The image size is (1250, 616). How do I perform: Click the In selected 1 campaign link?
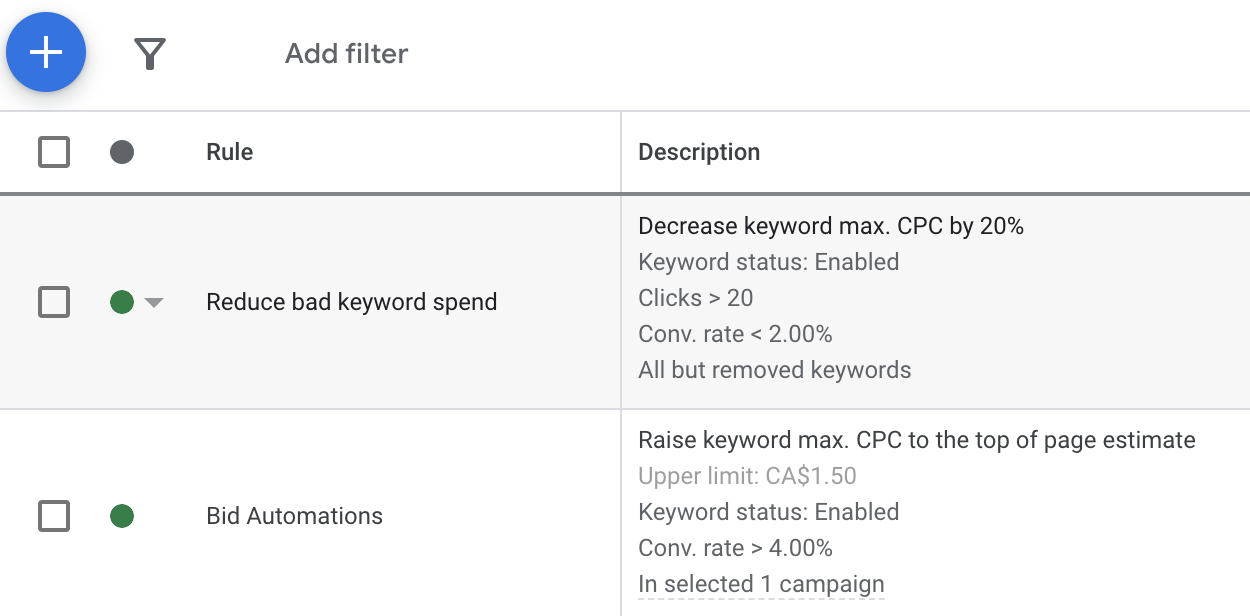click(761, 584)
